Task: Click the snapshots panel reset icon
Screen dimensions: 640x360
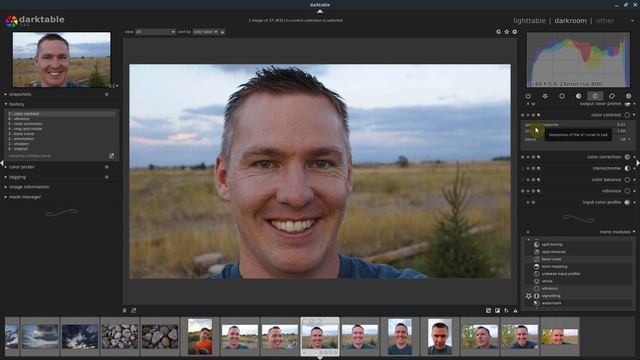Action: coord(107,94)
